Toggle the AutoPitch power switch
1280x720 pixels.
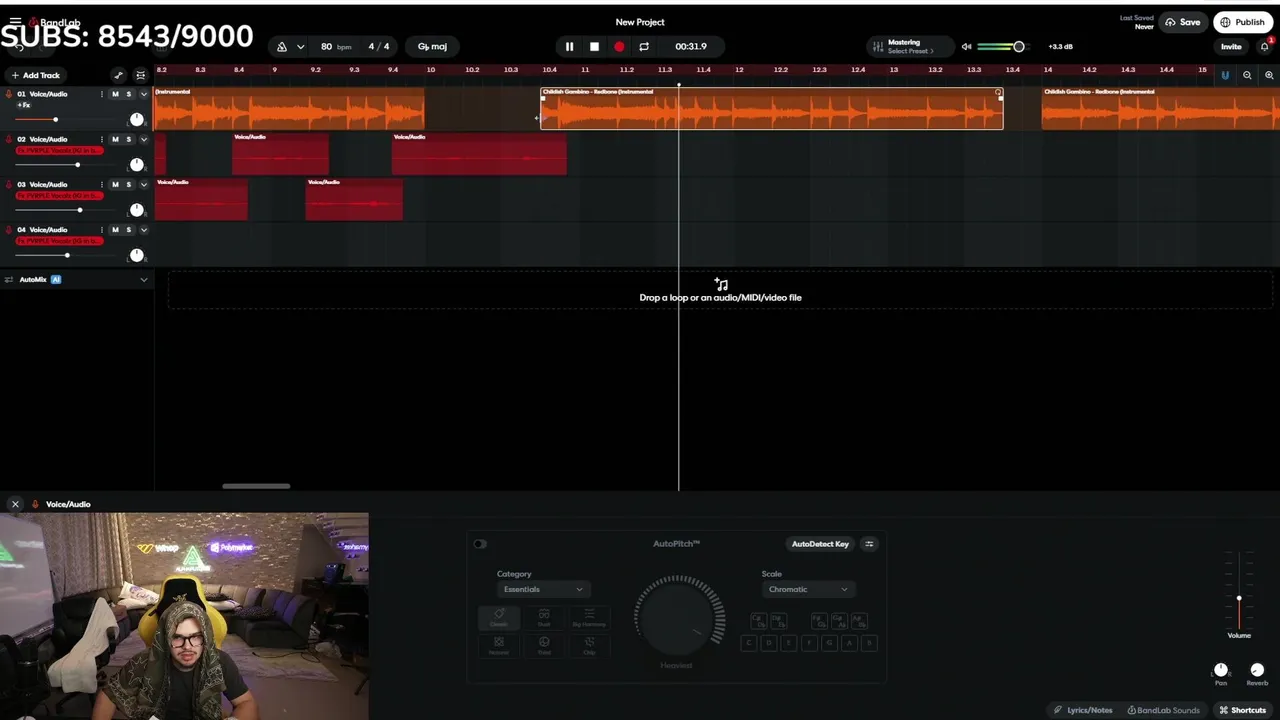pyautogui.click(x=480, y=544)
